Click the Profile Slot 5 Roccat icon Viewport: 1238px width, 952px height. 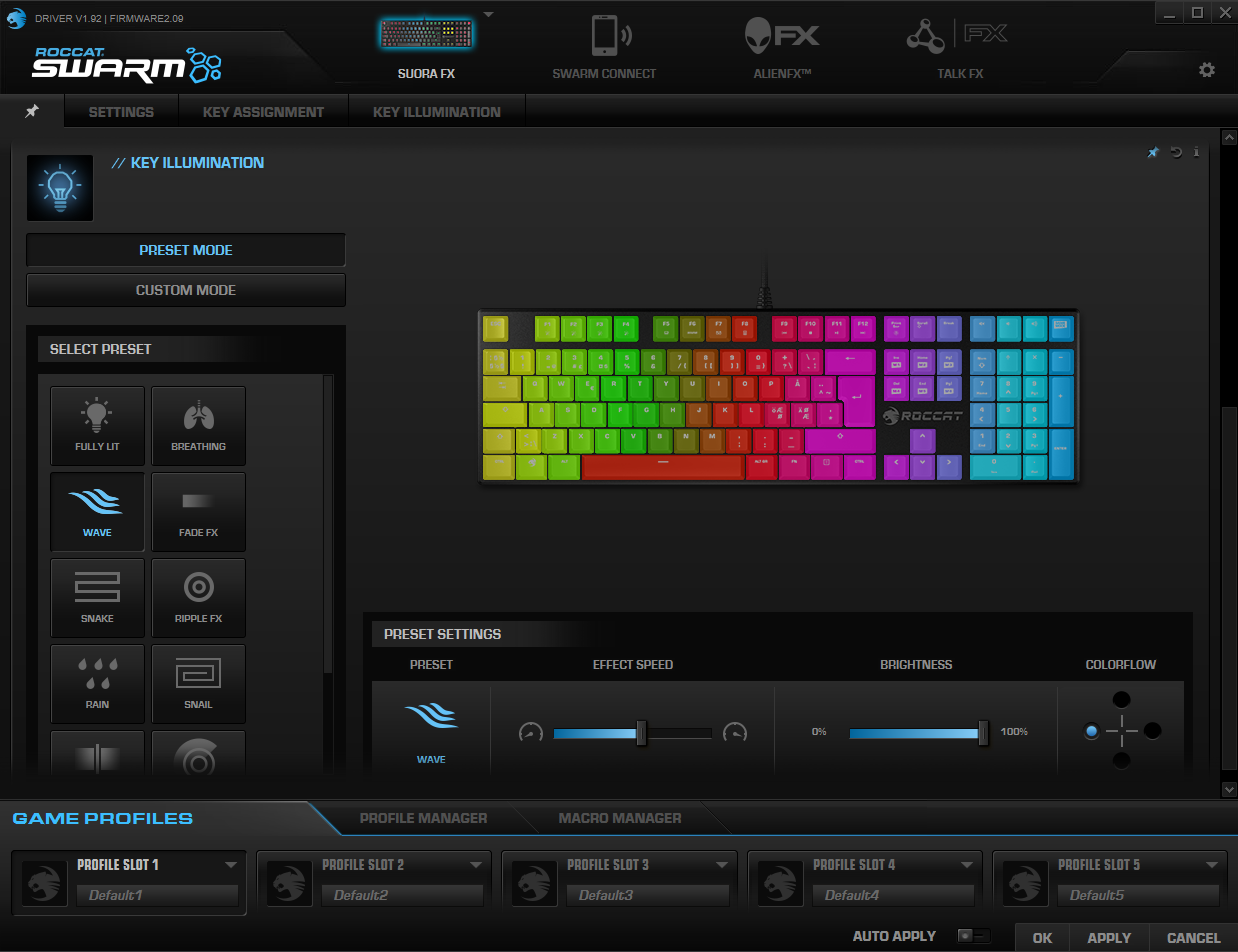point(1025,883)
